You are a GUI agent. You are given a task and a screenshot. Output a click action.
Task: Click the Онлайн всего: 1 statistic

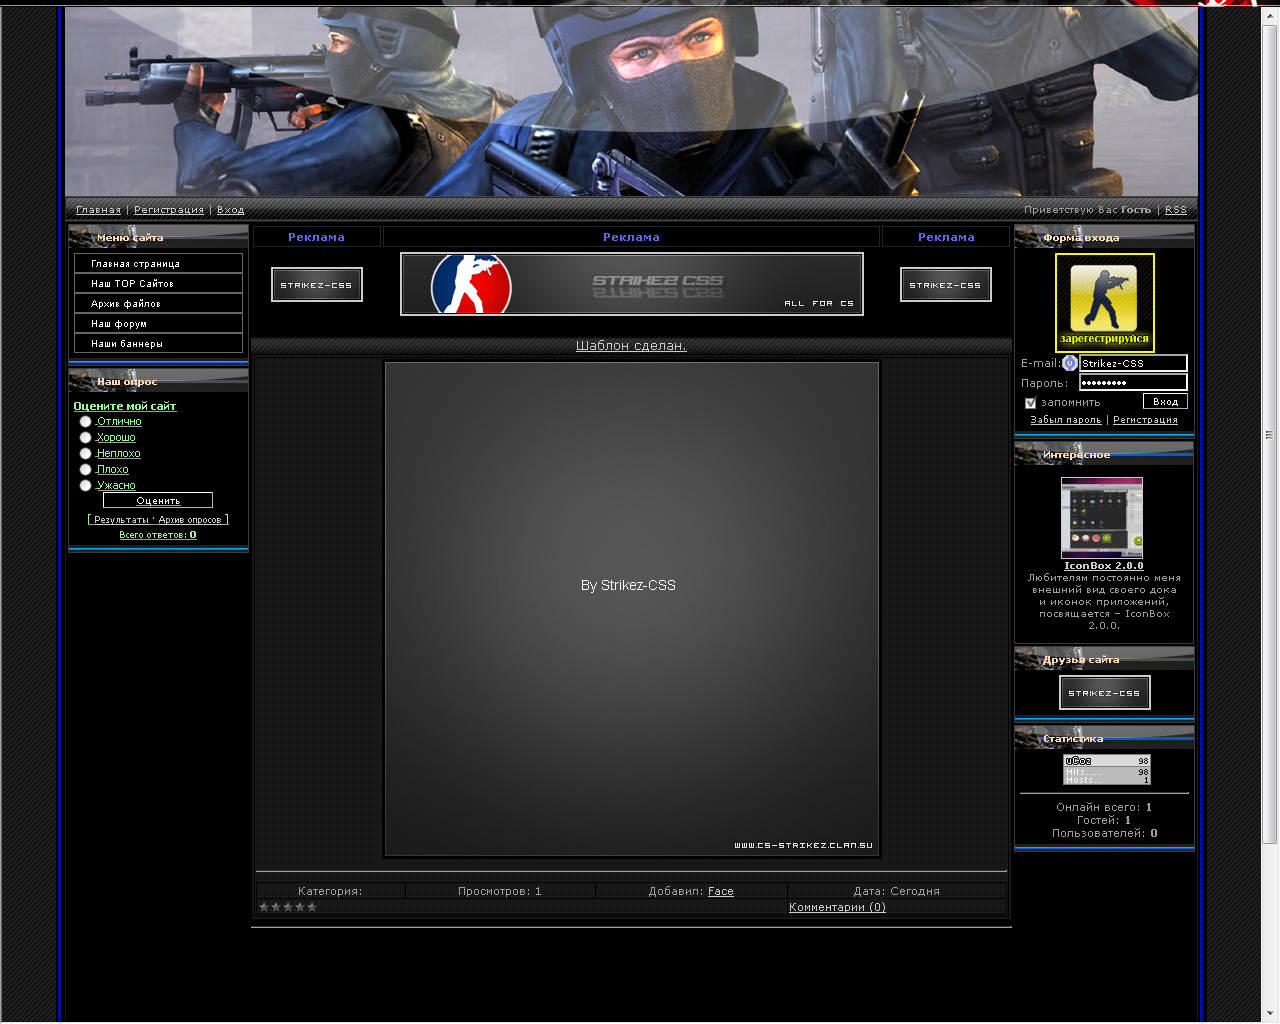click(x=1104, y=807)
